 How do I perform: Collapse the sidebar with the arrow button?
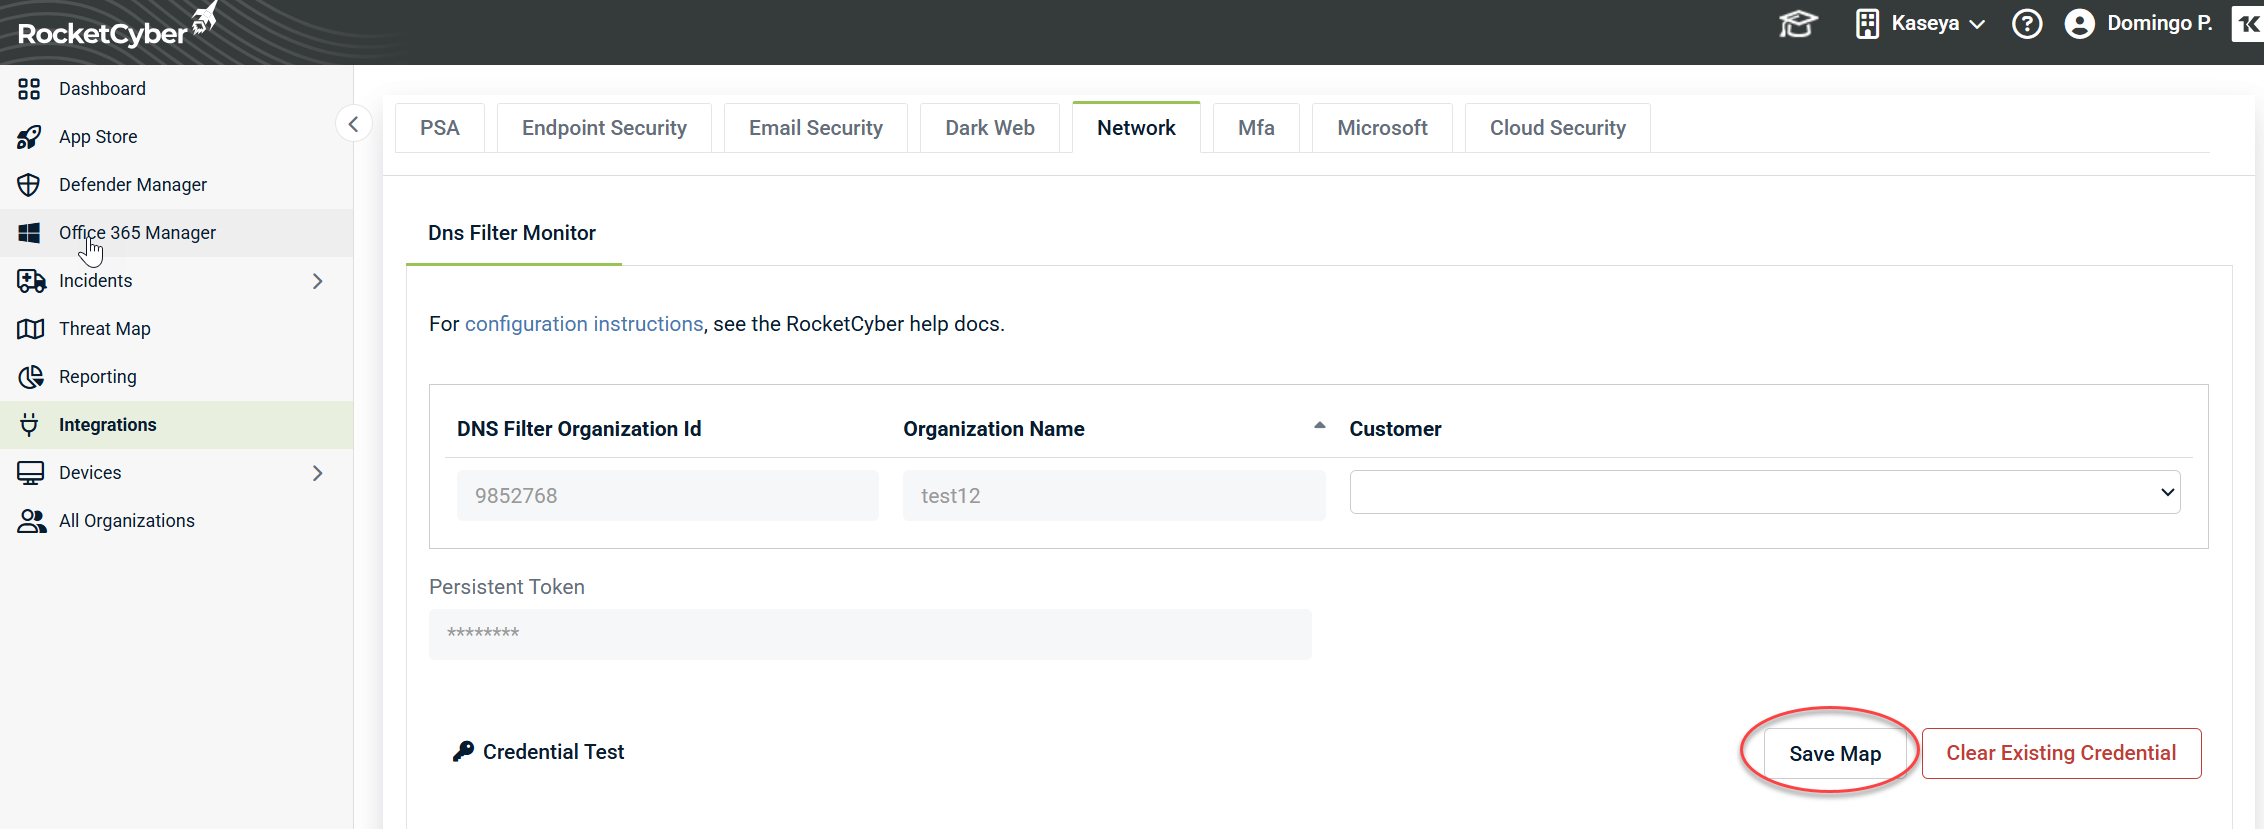coord(353,124)
